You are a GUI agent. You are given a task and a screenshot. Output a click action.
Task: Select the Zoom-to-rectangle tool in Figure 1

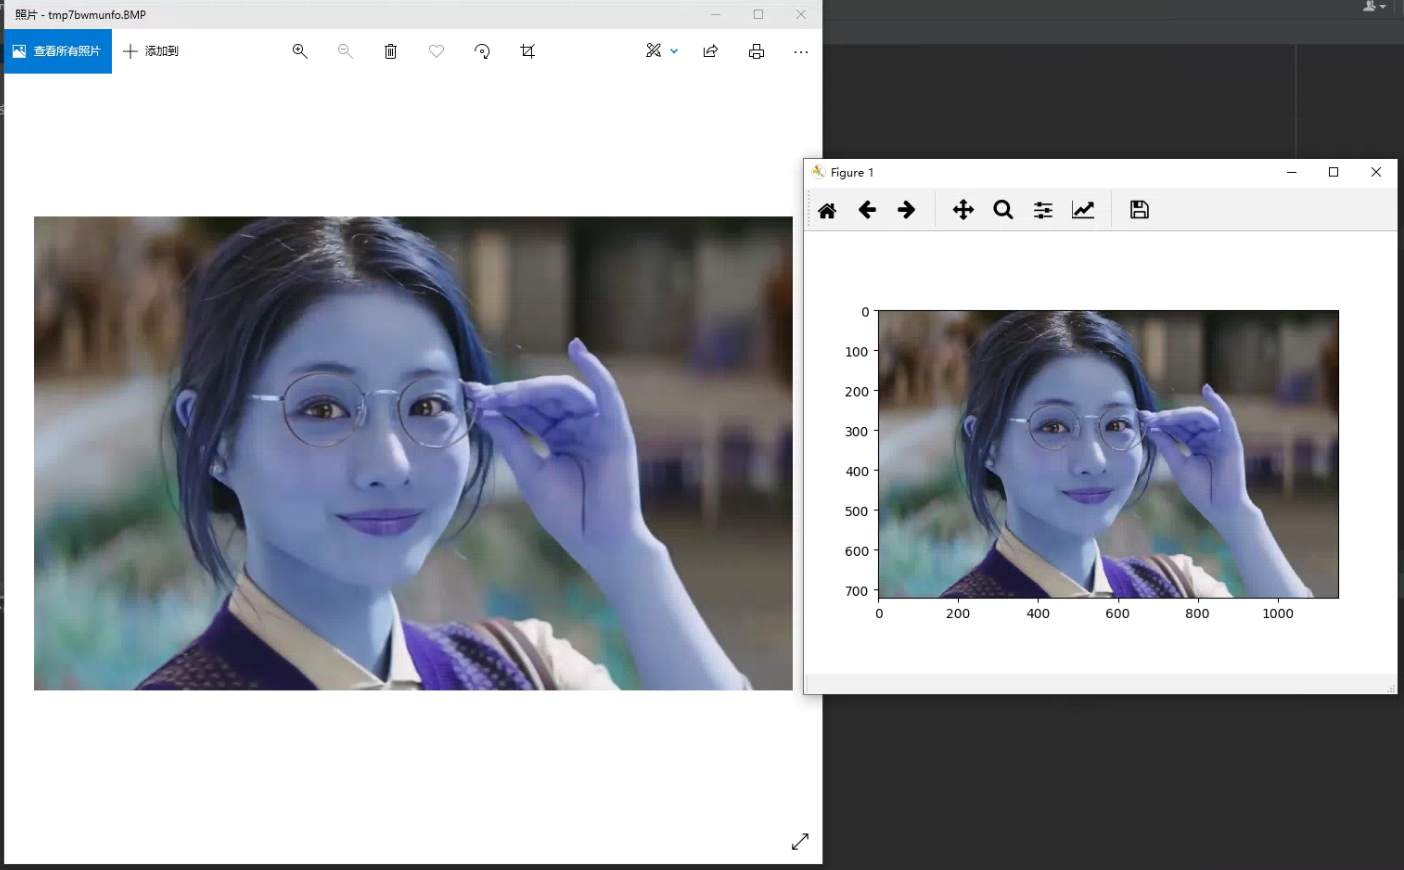pyautogui.click(x=1003, y=210)
